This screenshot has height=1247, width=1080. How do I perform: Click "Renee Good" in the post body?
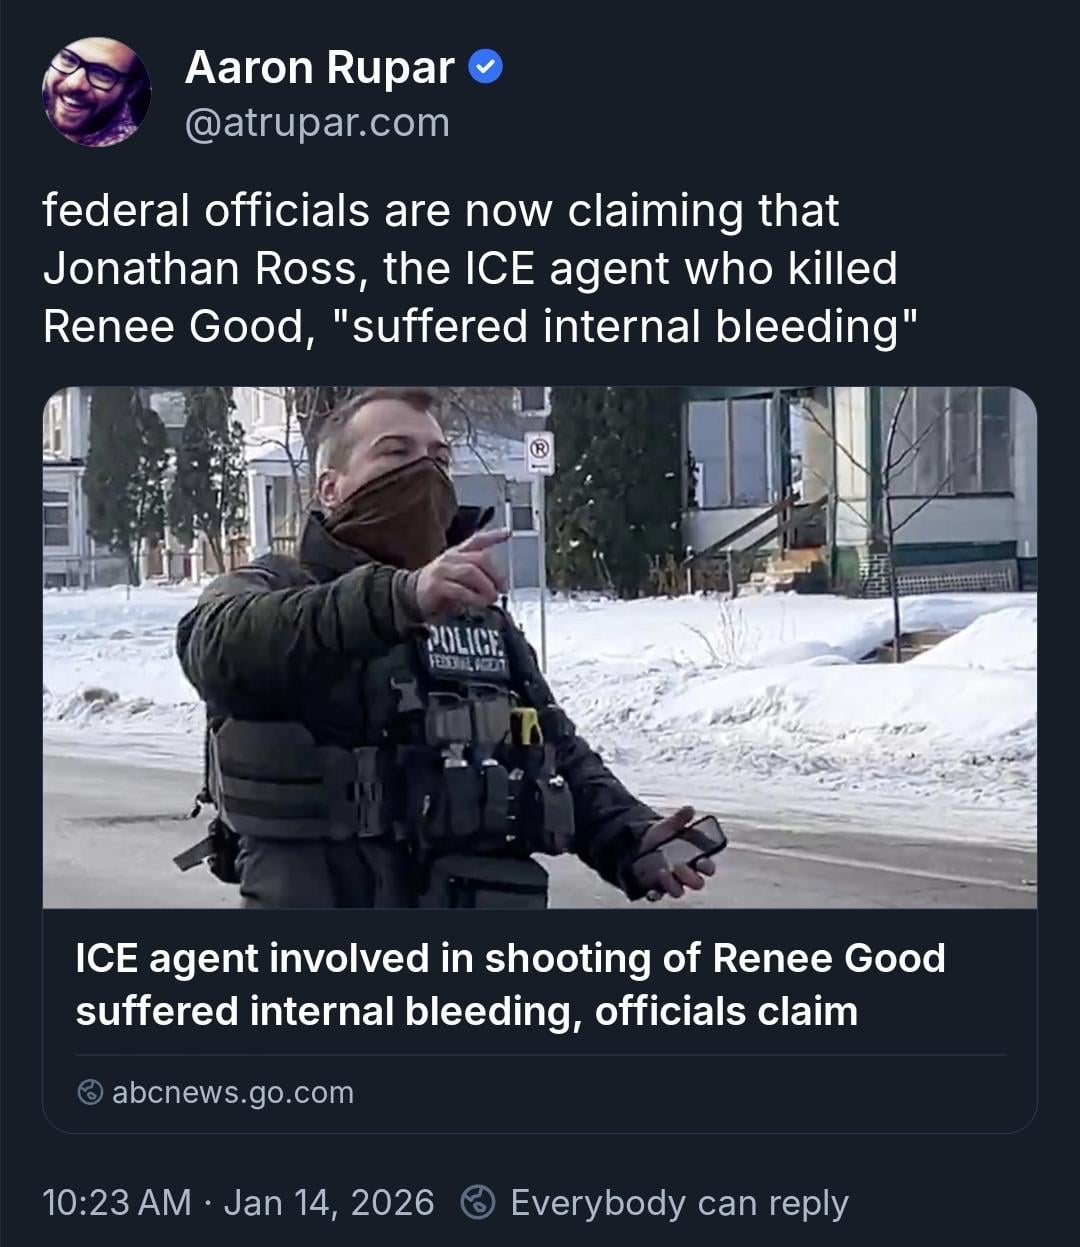pyautogui.click(x=172, y=327)
